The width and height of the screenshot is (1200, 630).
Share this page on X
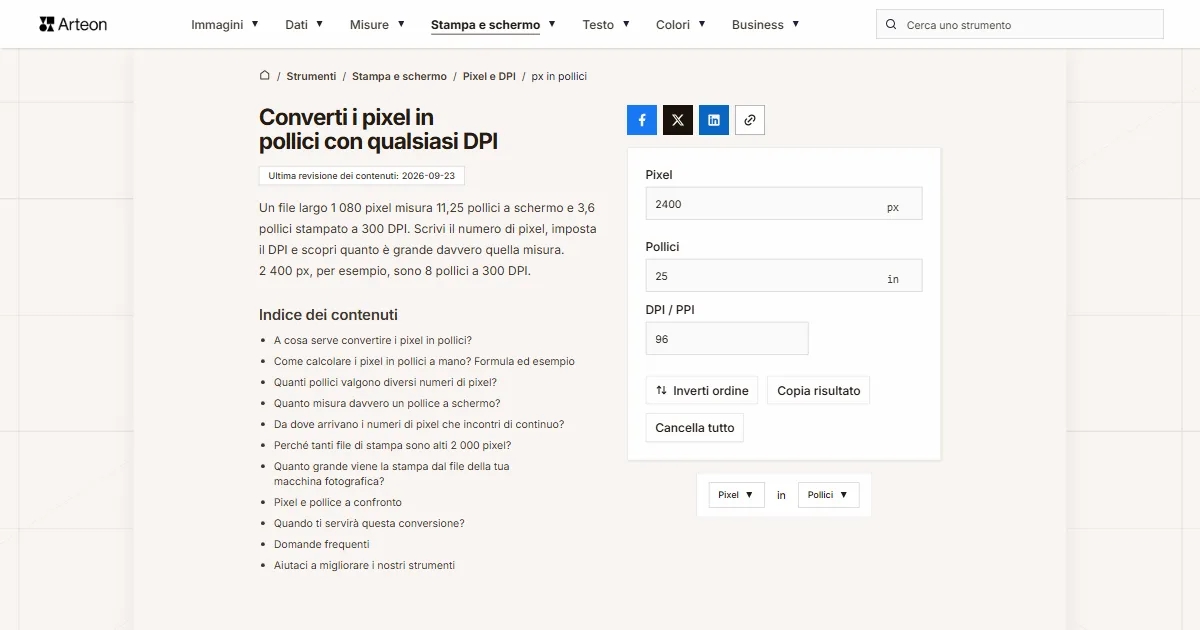[678, 120]
